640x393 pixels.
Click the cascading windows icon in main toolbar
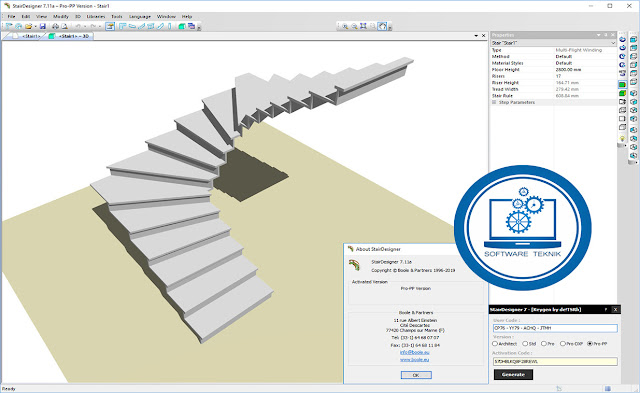click(x=191, y=26)
